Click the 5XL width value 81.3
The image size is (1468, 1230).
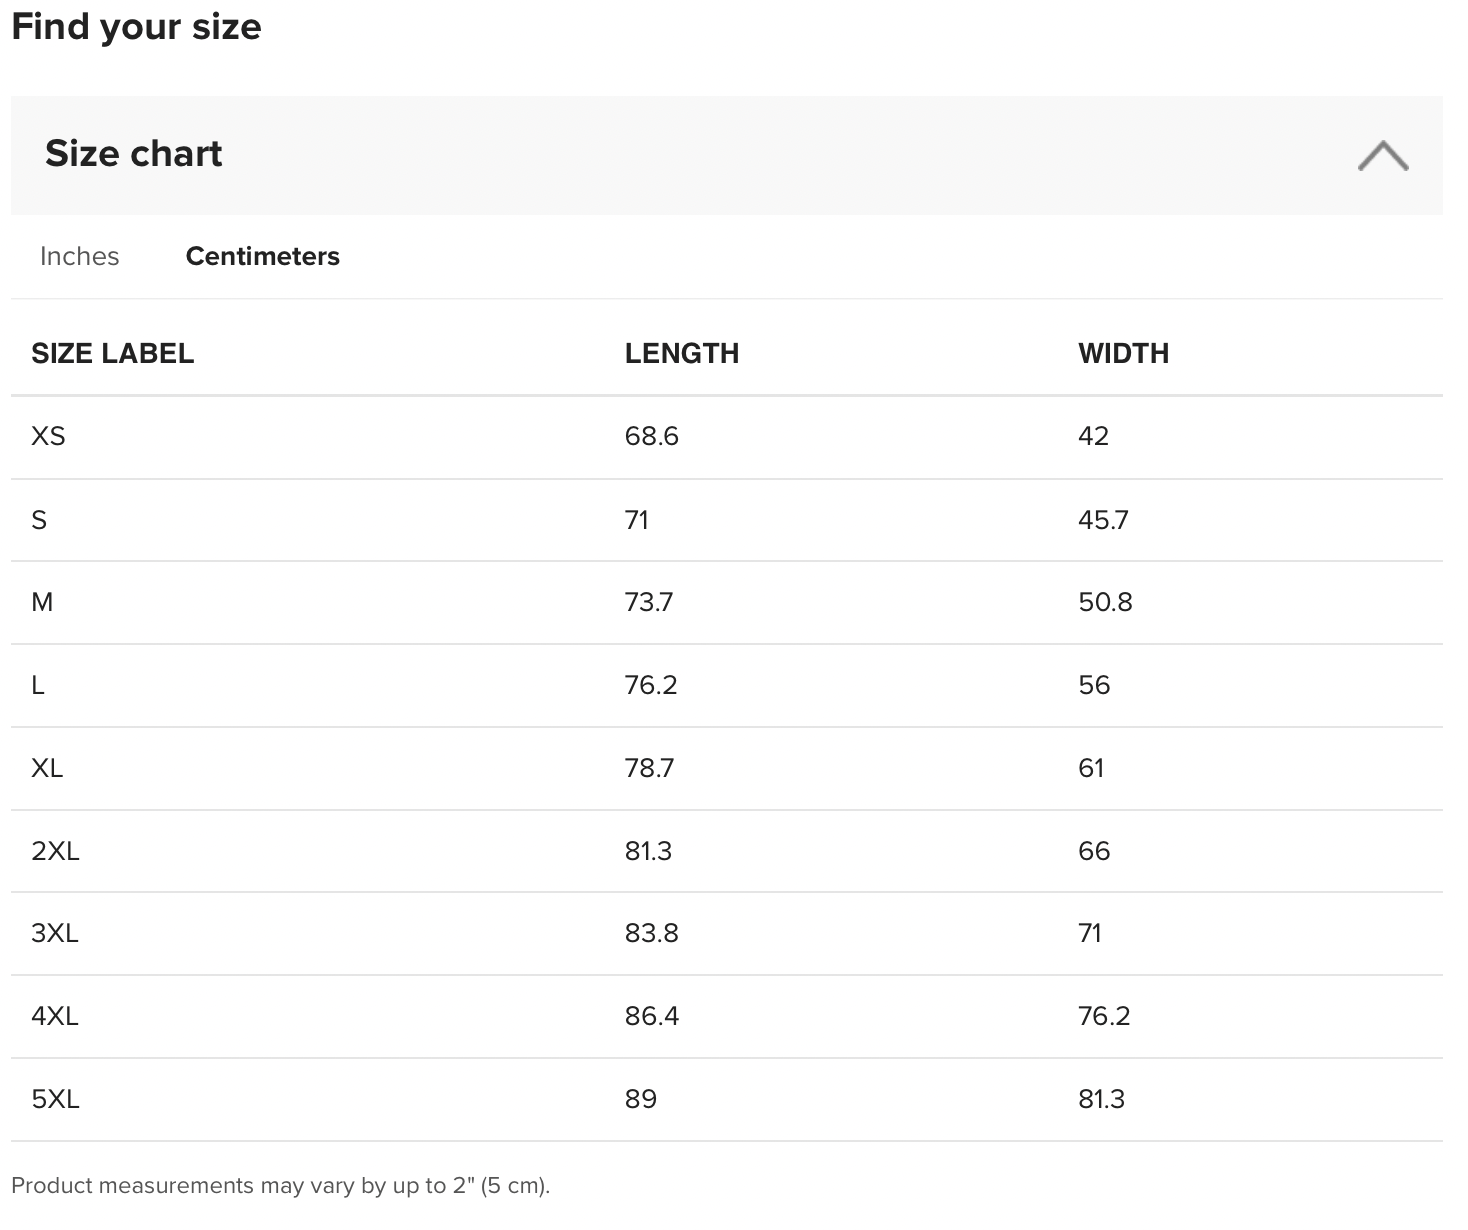coord(1101,1099)
